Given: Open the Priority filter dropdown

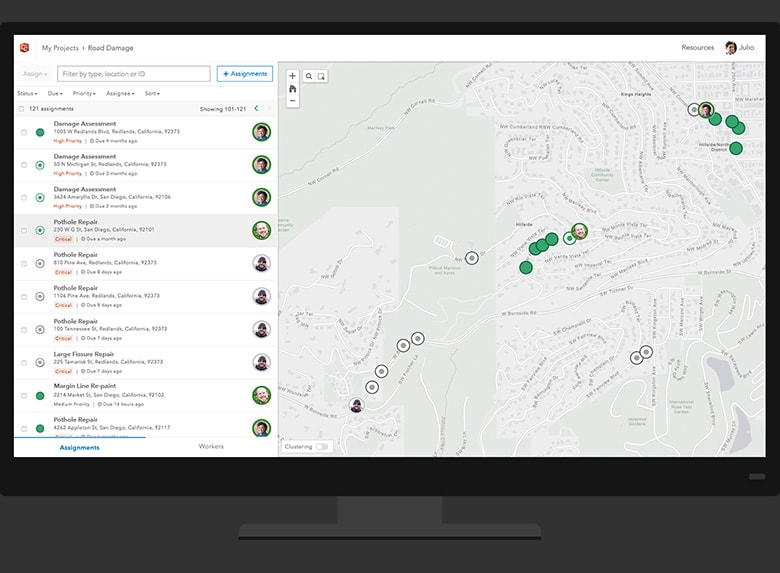Looking at the screenshot, I should (84, 93).
